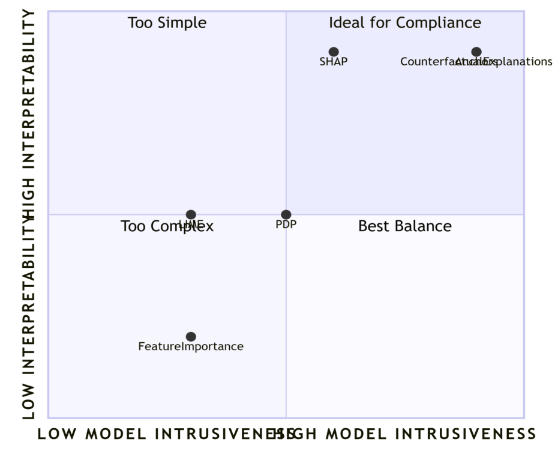
Task: Select the Low Model Intrusiveness axis label
Action: pos(166,434)
